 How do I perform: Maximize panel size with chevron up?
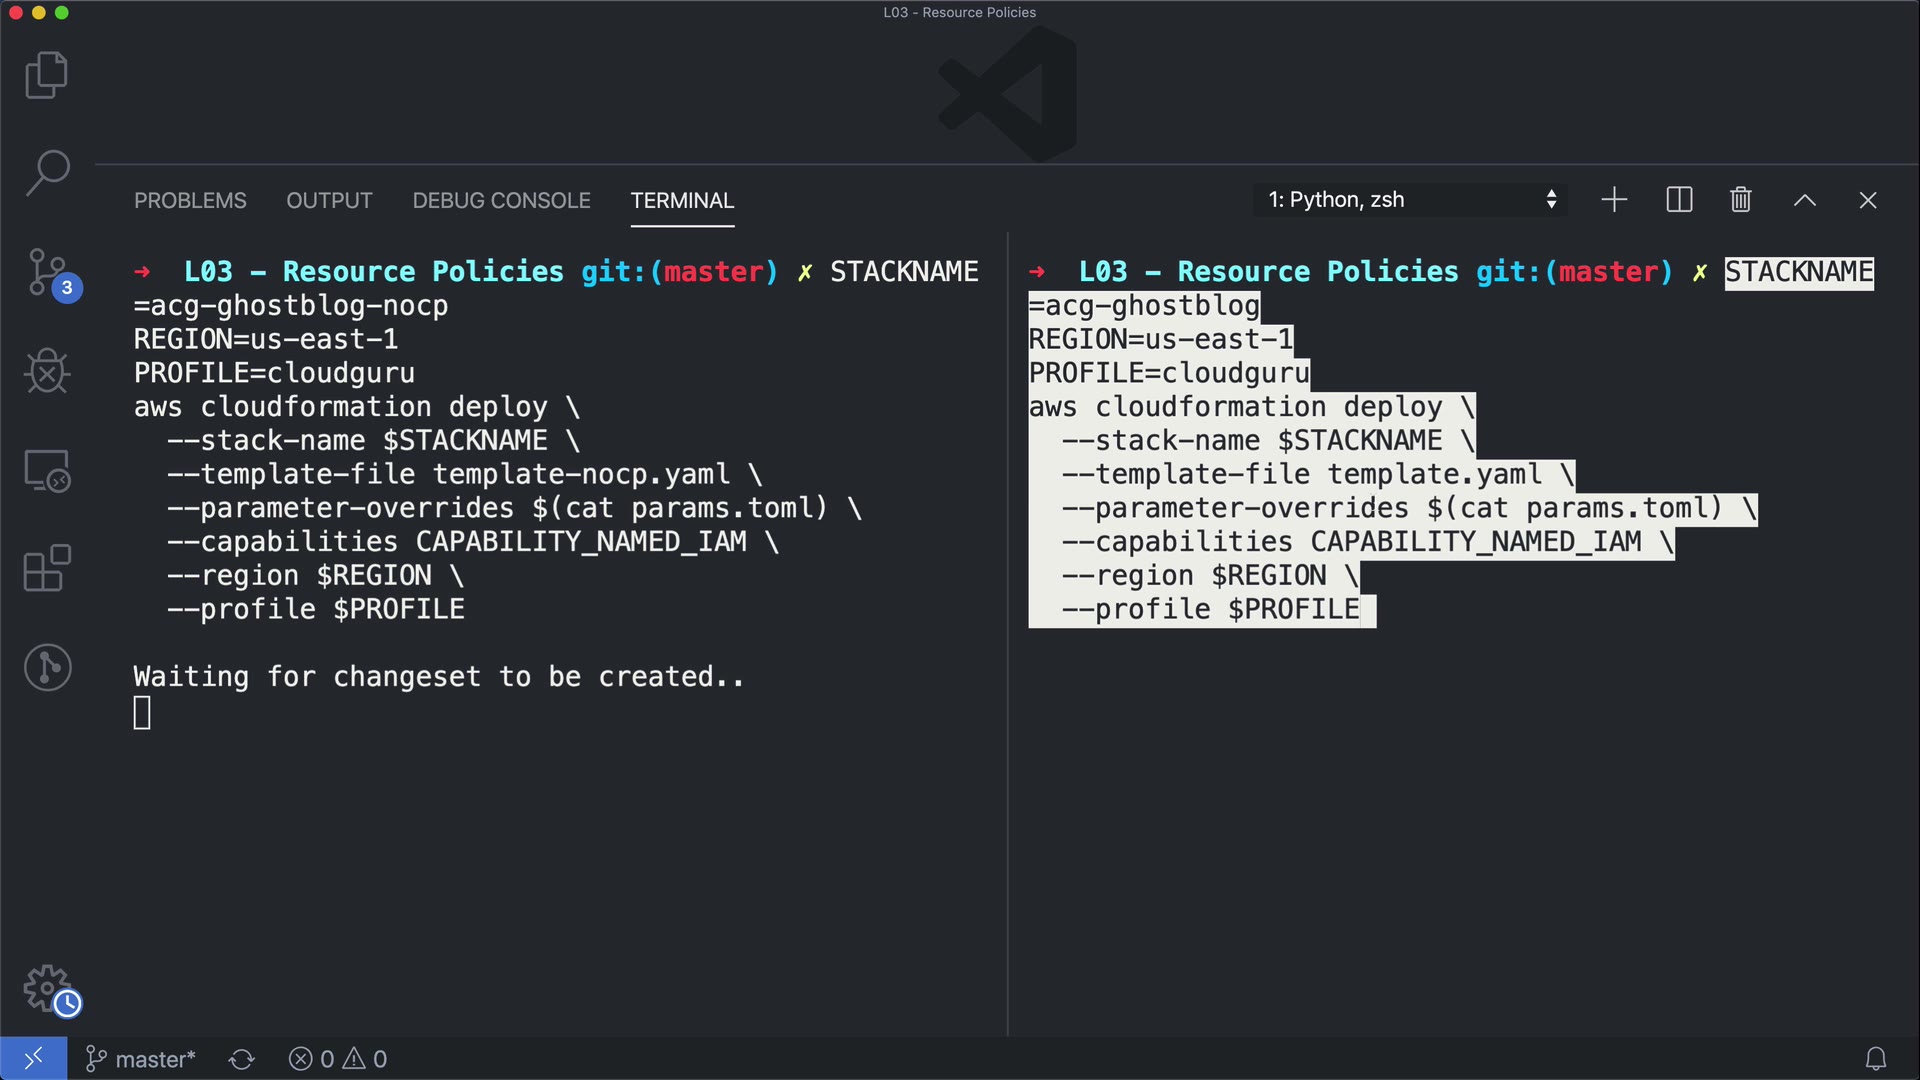click(1804, 200)
